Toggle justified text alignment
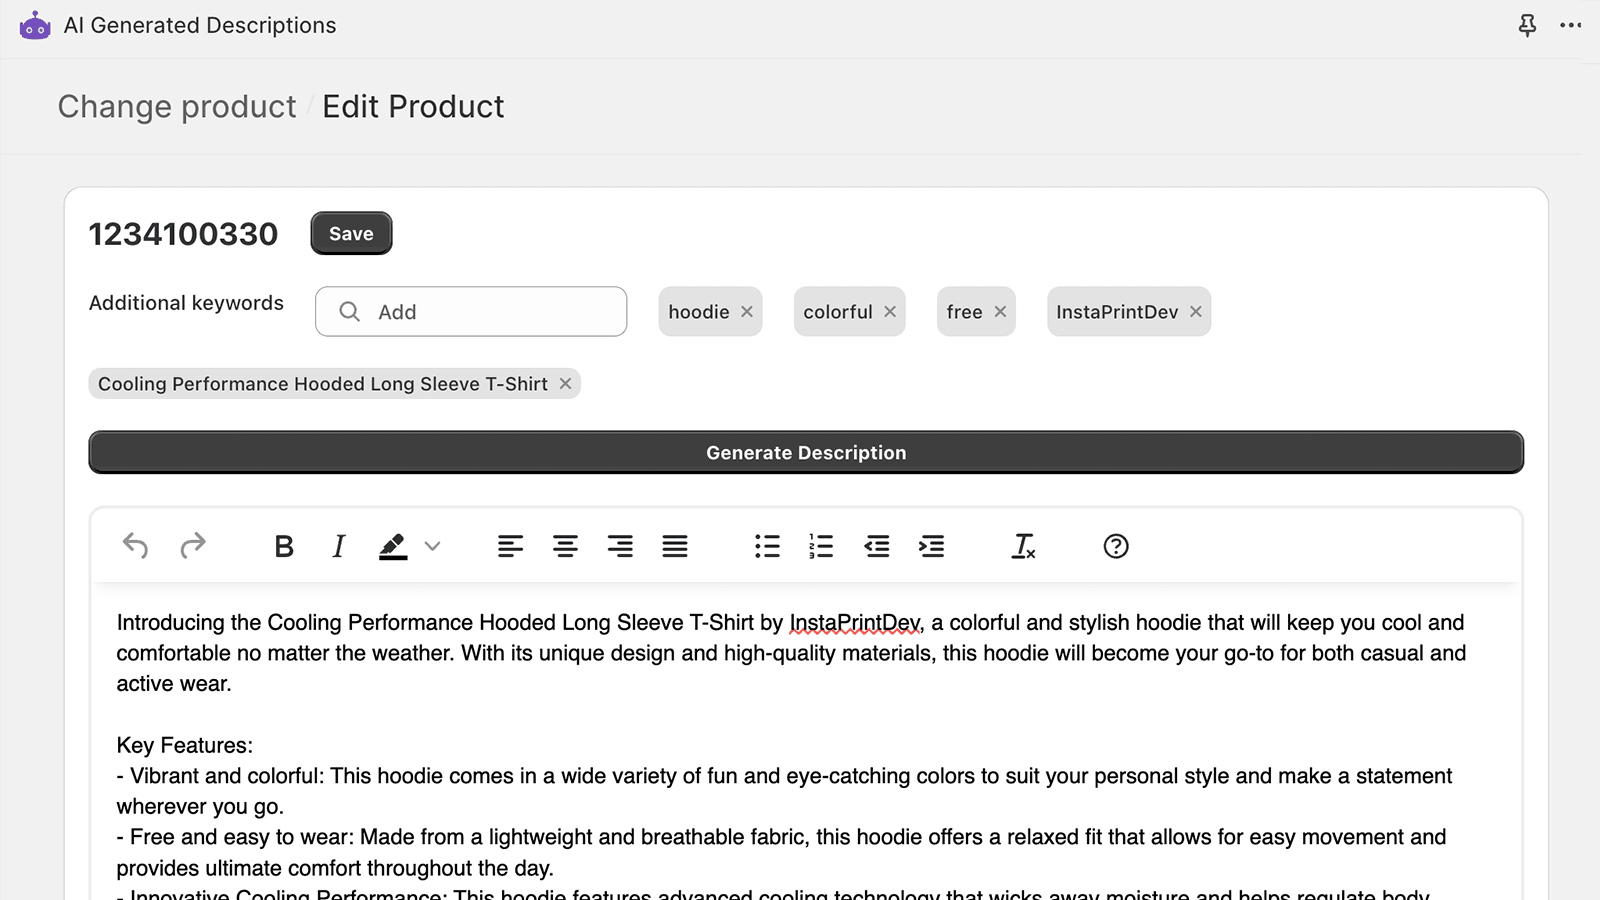 675,546
